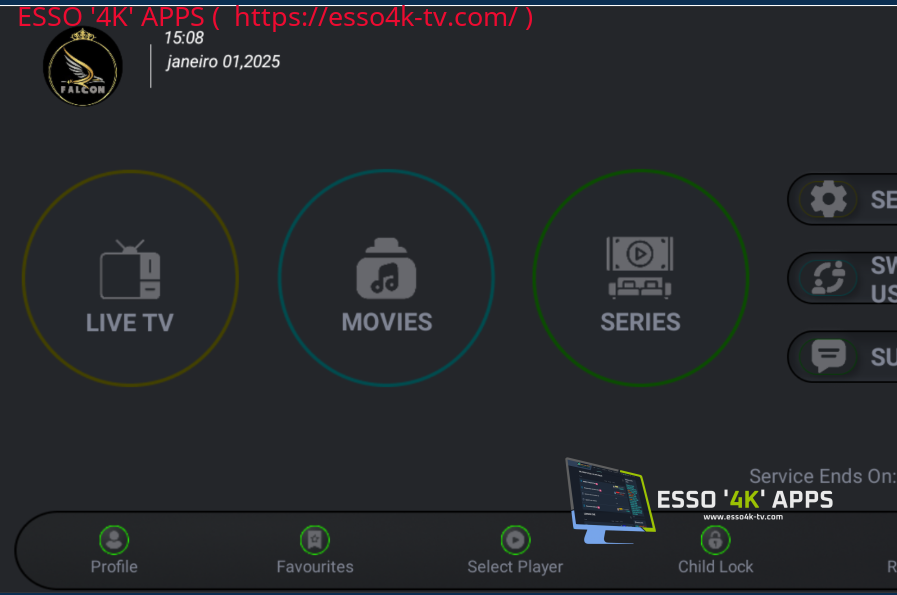This screenshot has width=897, height=595.
Task: Open the Live TV section
Action: (130, 278)
